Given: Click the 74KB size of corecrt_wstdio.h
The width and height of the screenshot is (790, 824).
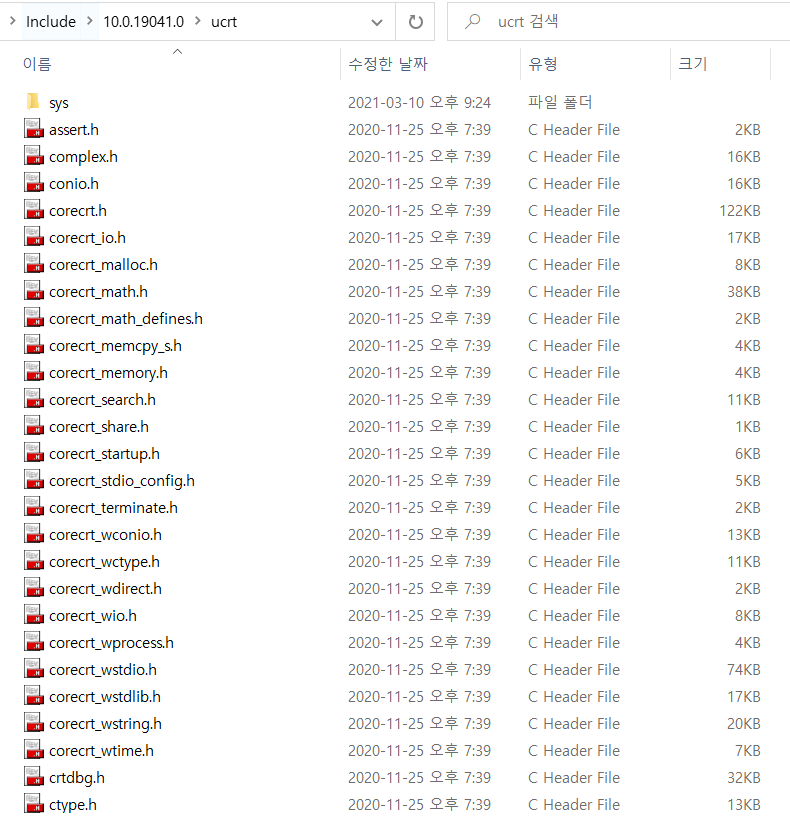Looking at the screenshot, I should coord(743,670).
